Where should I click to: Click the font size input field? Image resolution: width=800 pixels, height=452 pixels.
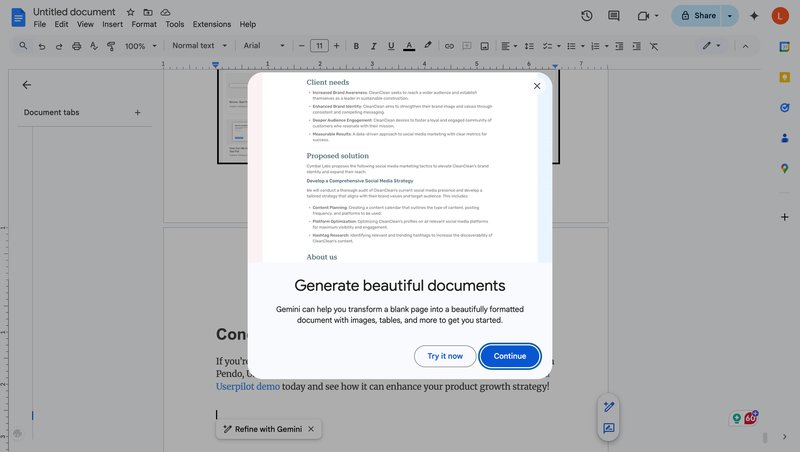tap(319, 46)
